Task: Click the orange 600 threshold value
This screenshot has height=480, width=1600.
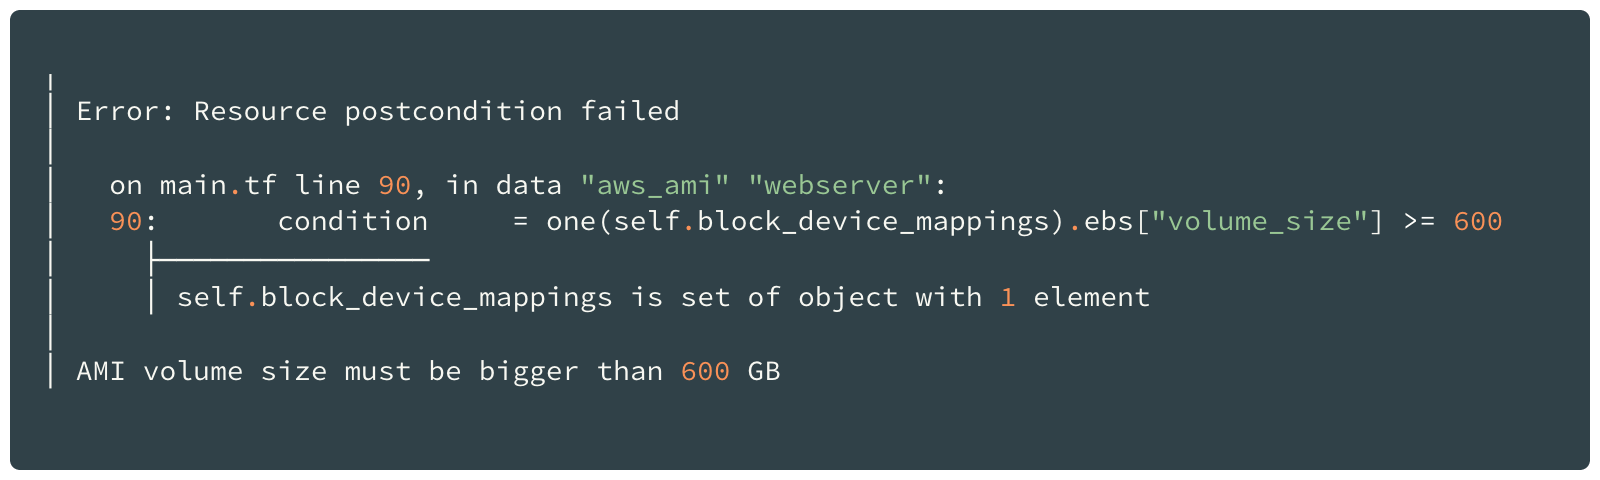Action: [1478, 221]
